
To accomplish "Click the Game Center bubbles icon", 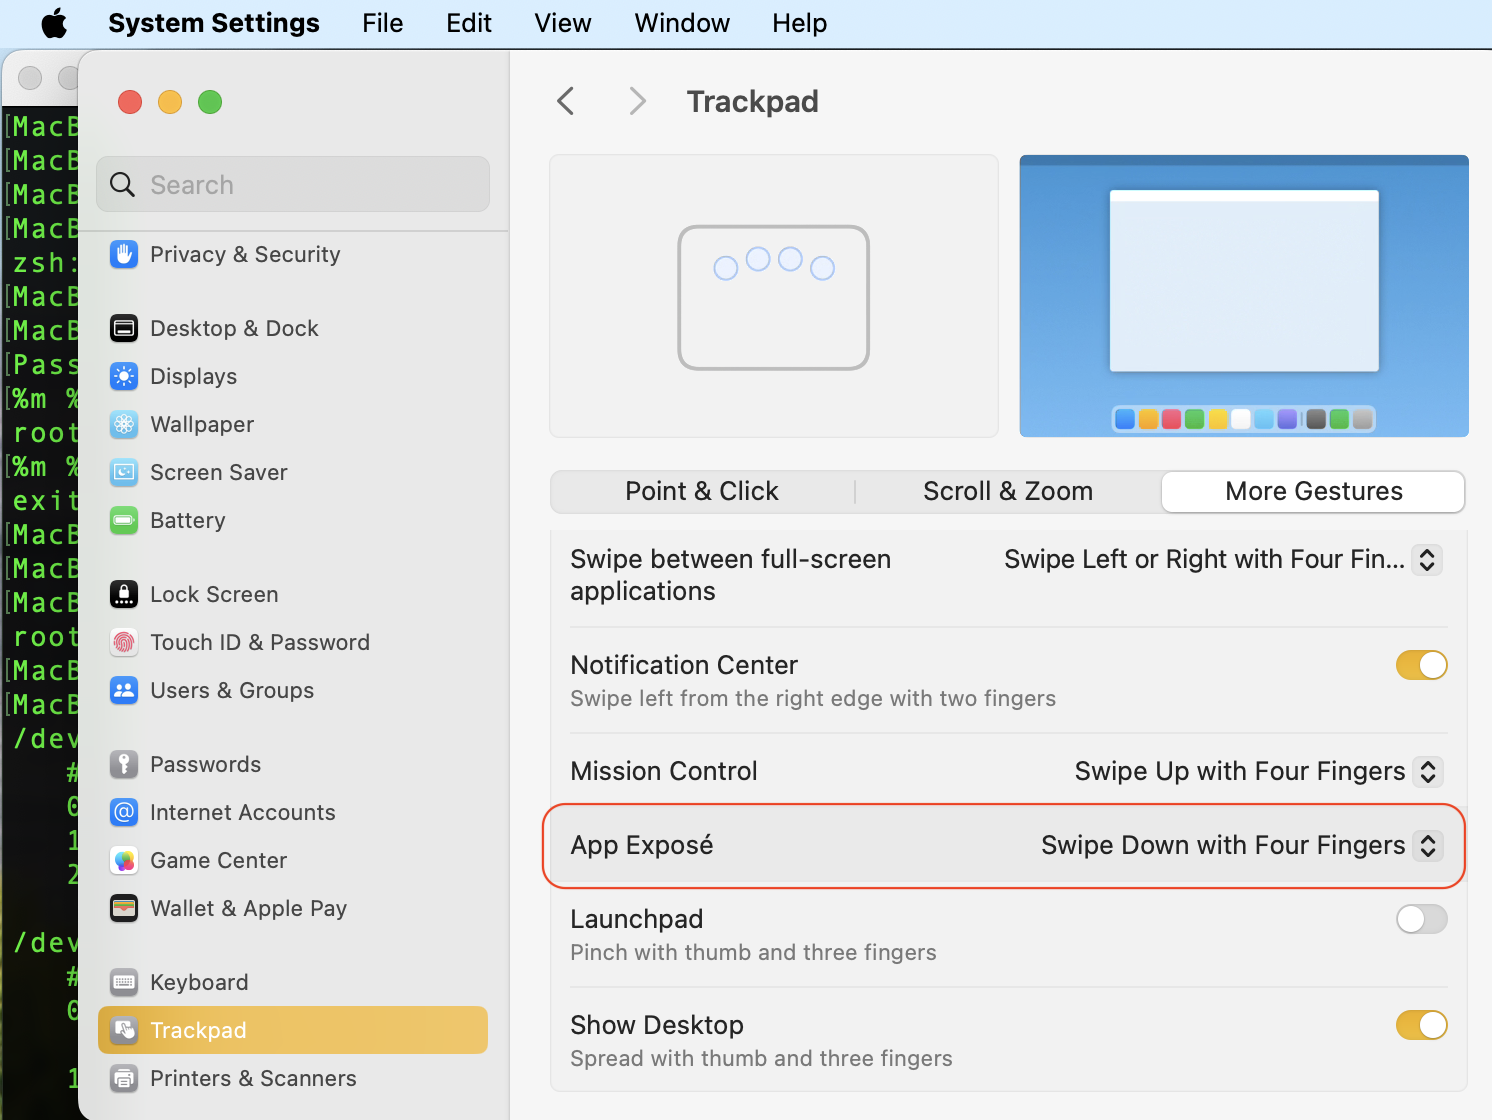I will pyautogui.click(x=124, y=860).
